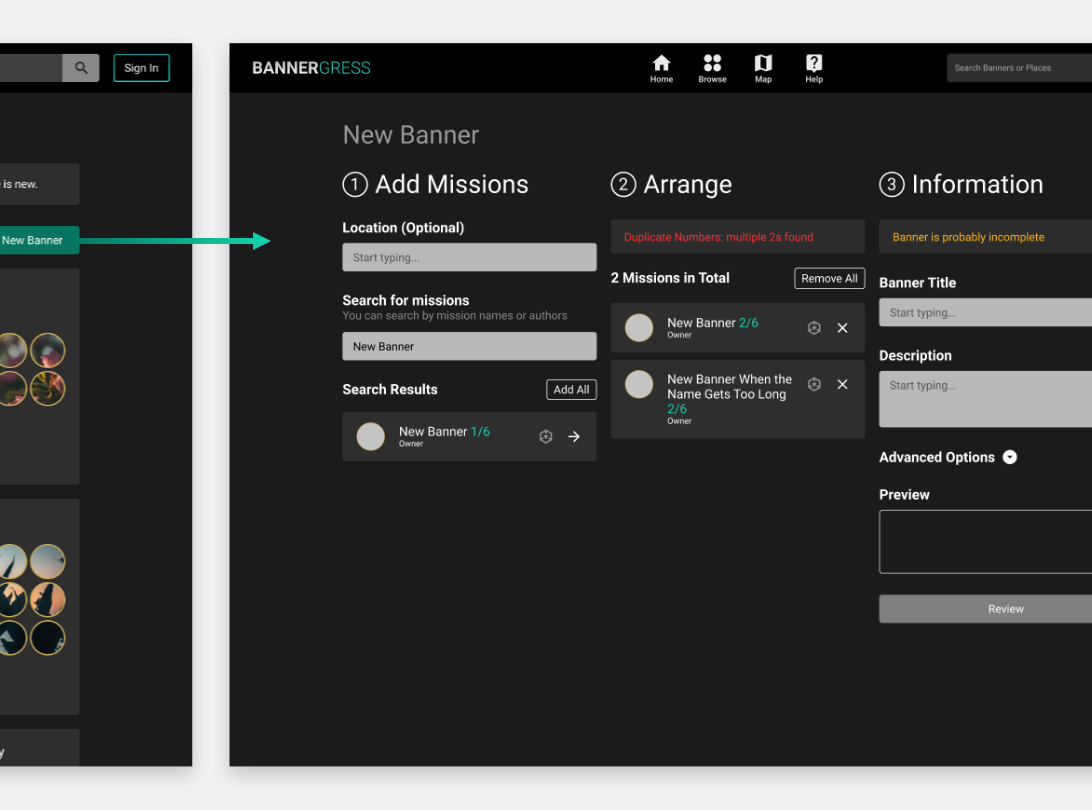This screenshot has width=1092, height=810.
Task: Open the Map icon in navigation
Action: tap(763, 68)
